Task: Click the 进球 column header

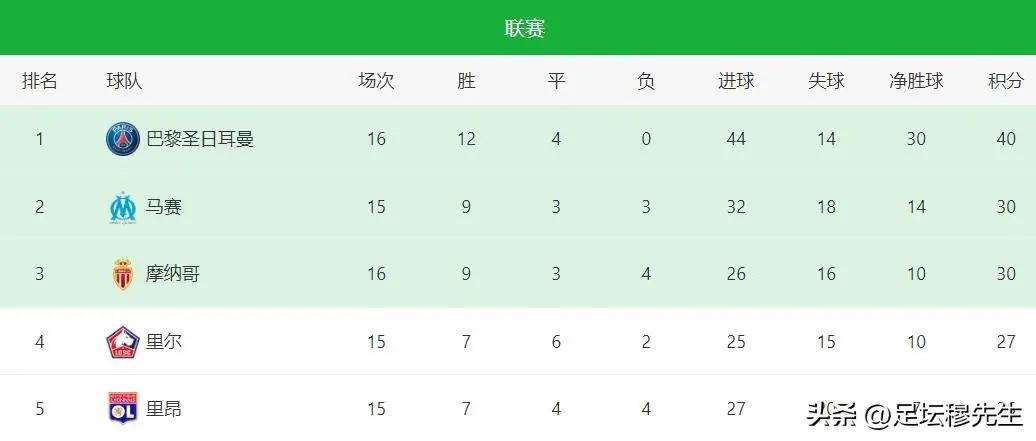Action: (x=736, y=81)
